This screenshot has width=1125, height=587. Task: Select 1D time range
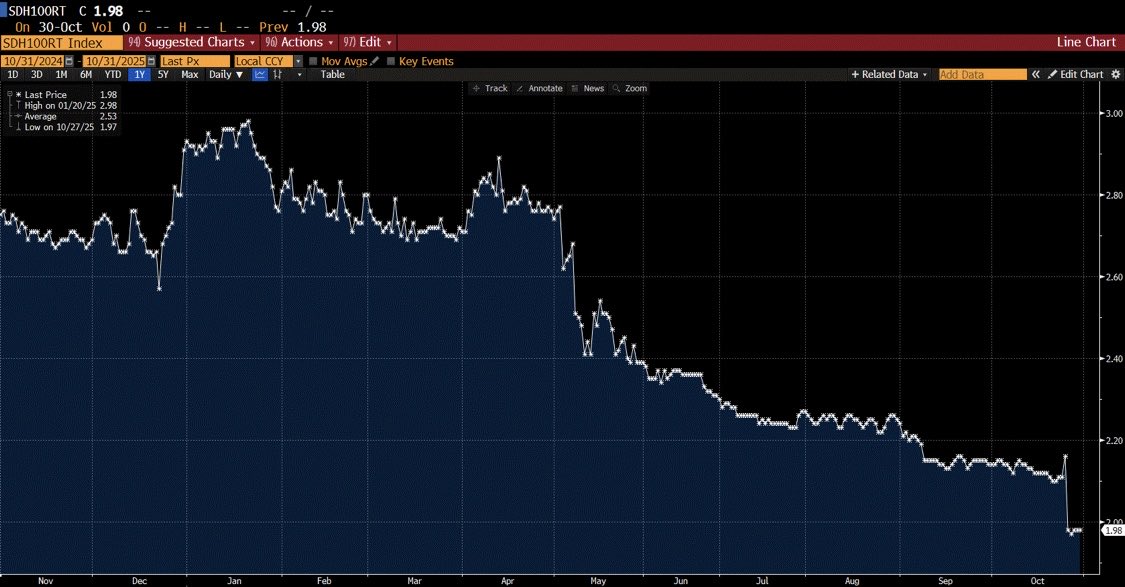[13, 75]
